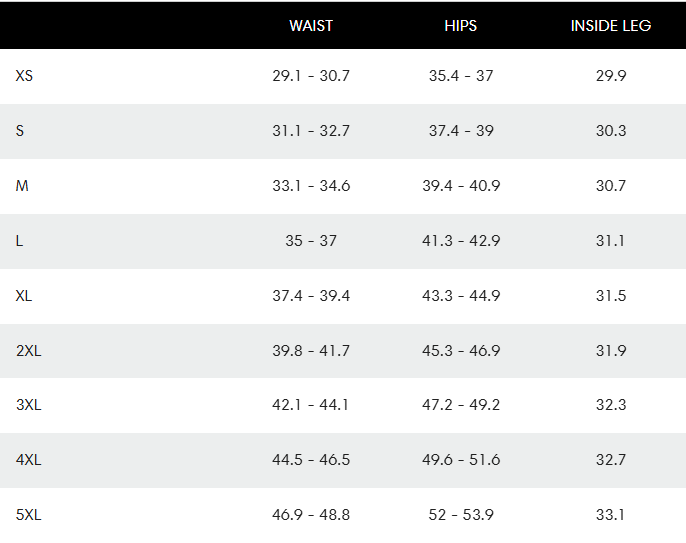686x543 pixels.
Task: Select the M size row label
Action: pos(22,186)
